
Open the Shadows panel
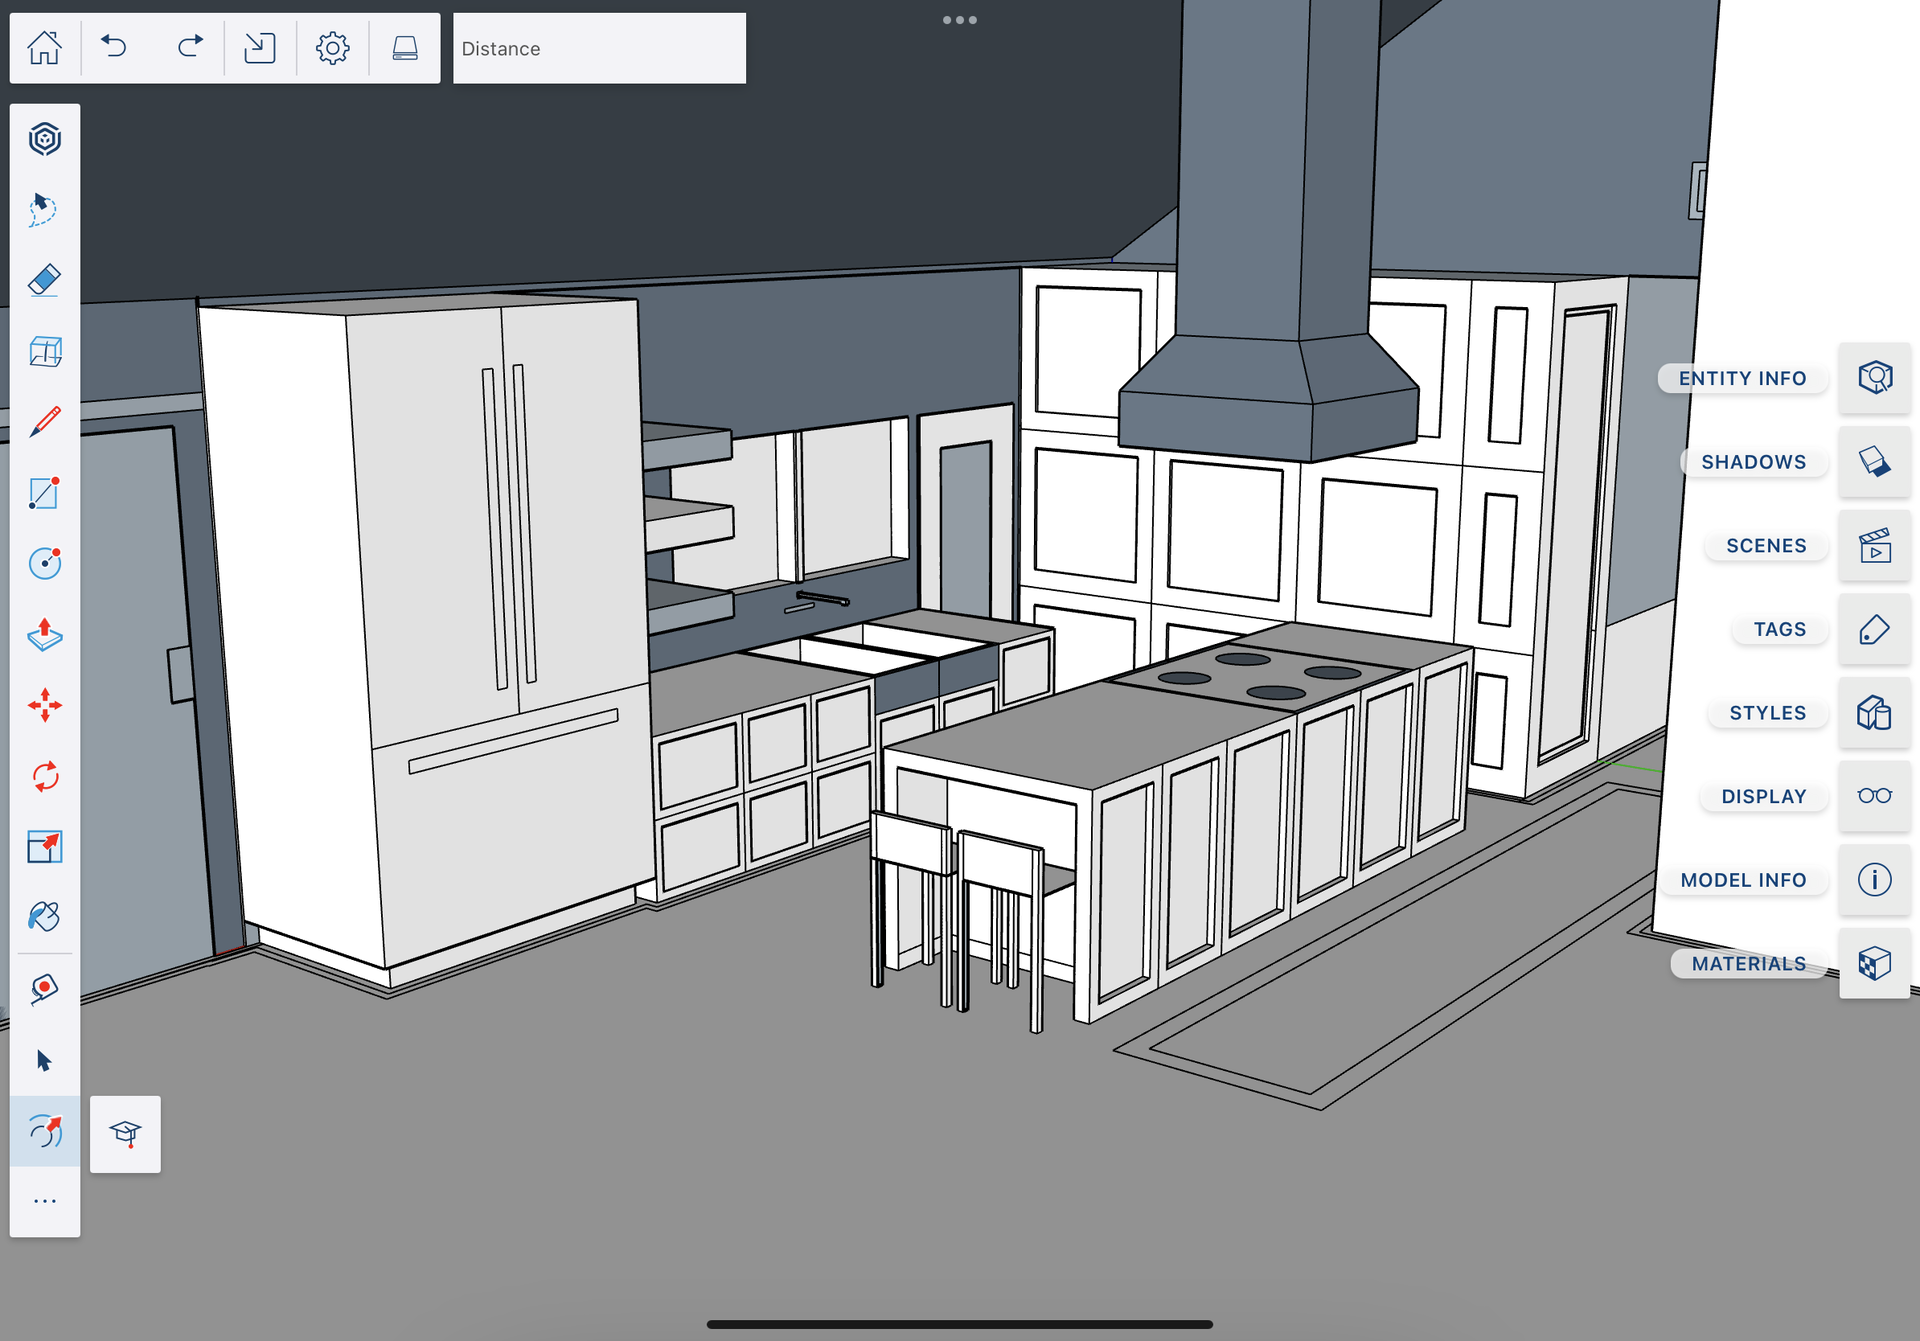click(x=1874, y=462)
